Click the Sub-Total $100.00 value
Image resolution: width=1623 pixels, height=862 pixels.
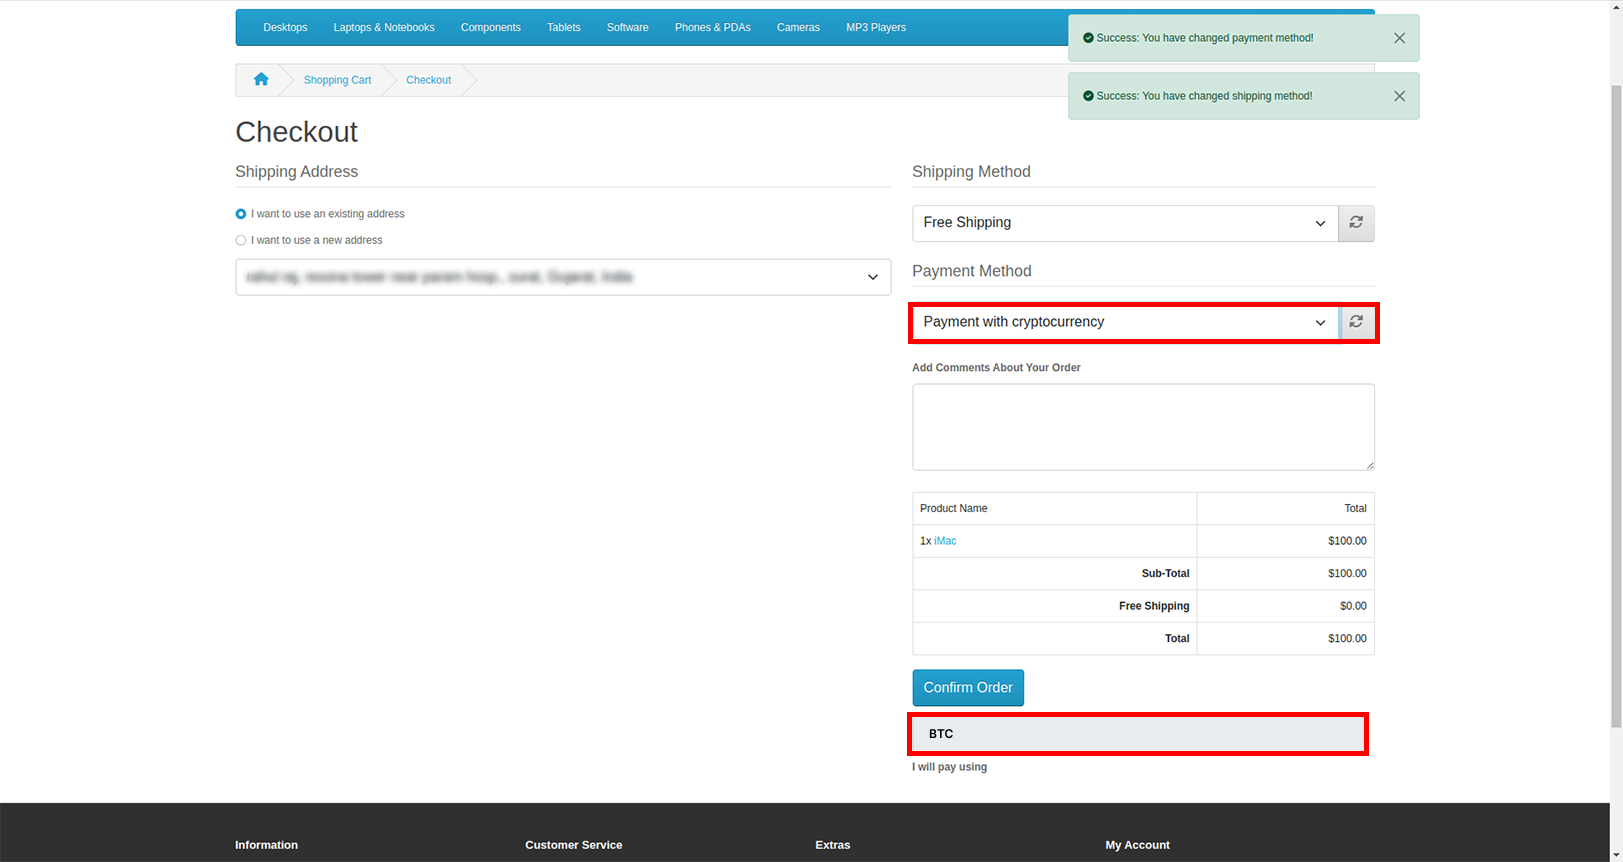pos(1347,574)
